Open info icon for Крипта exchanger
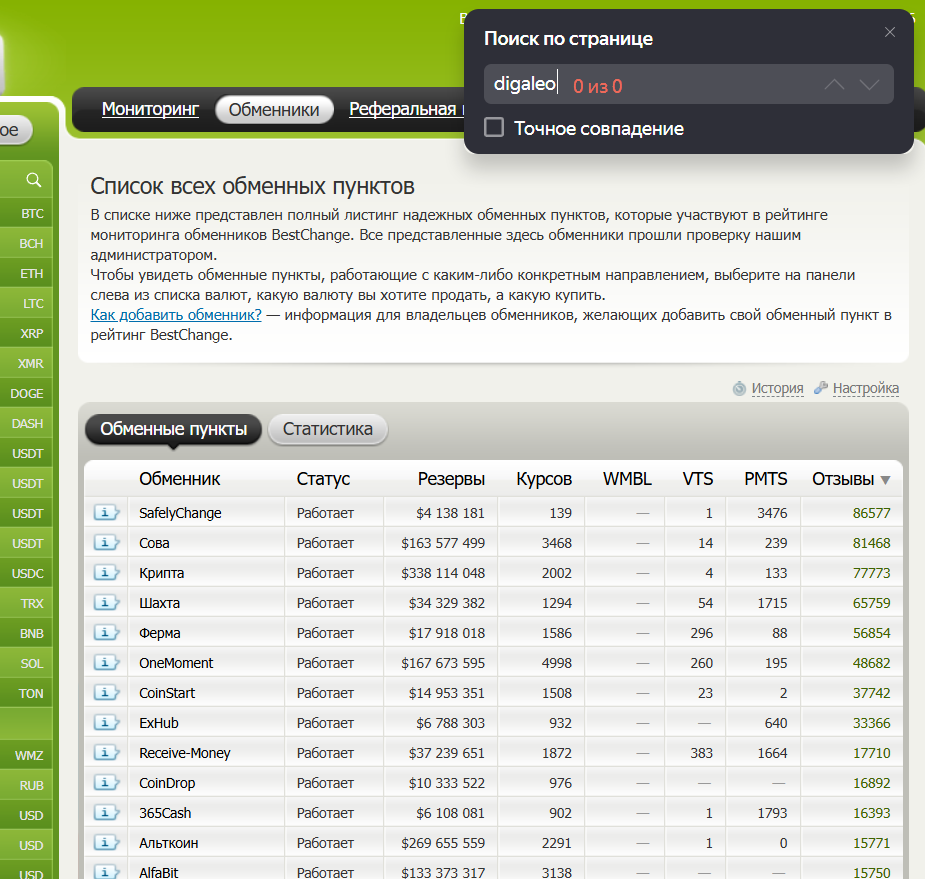The image size is (925, 879). 106,573
